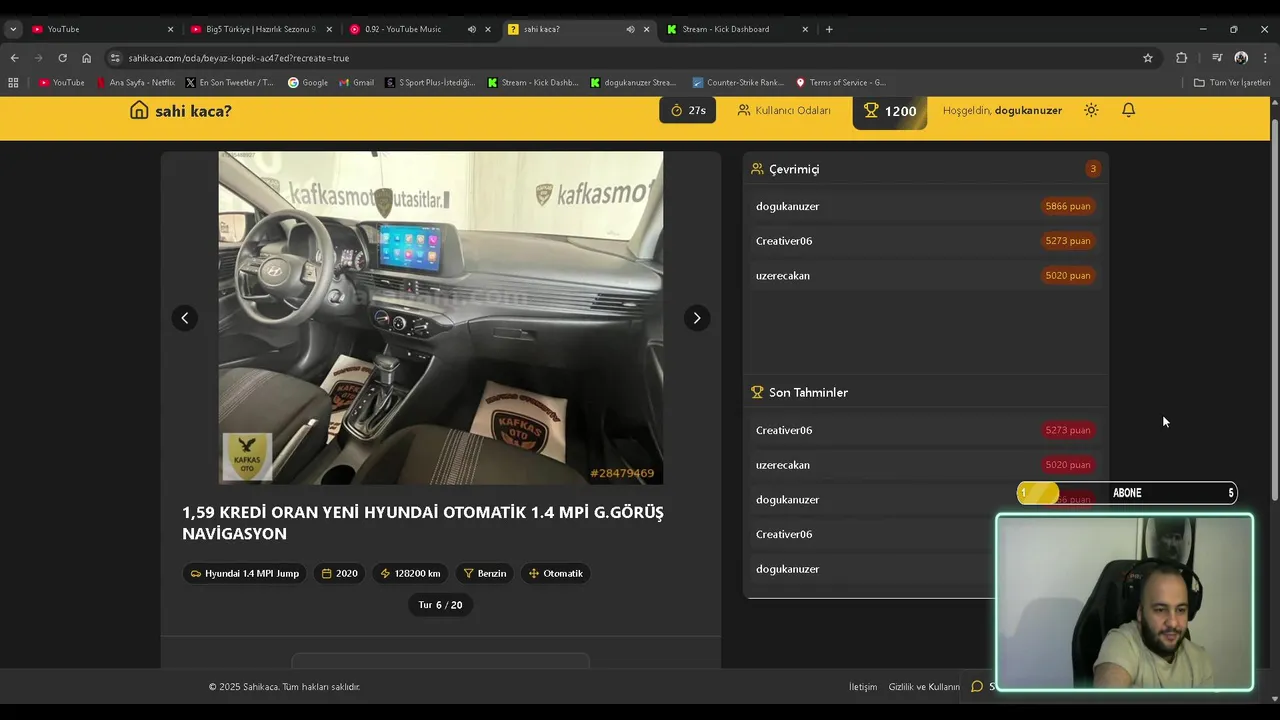Click the sahi kaca home icon

pos(139,110)
